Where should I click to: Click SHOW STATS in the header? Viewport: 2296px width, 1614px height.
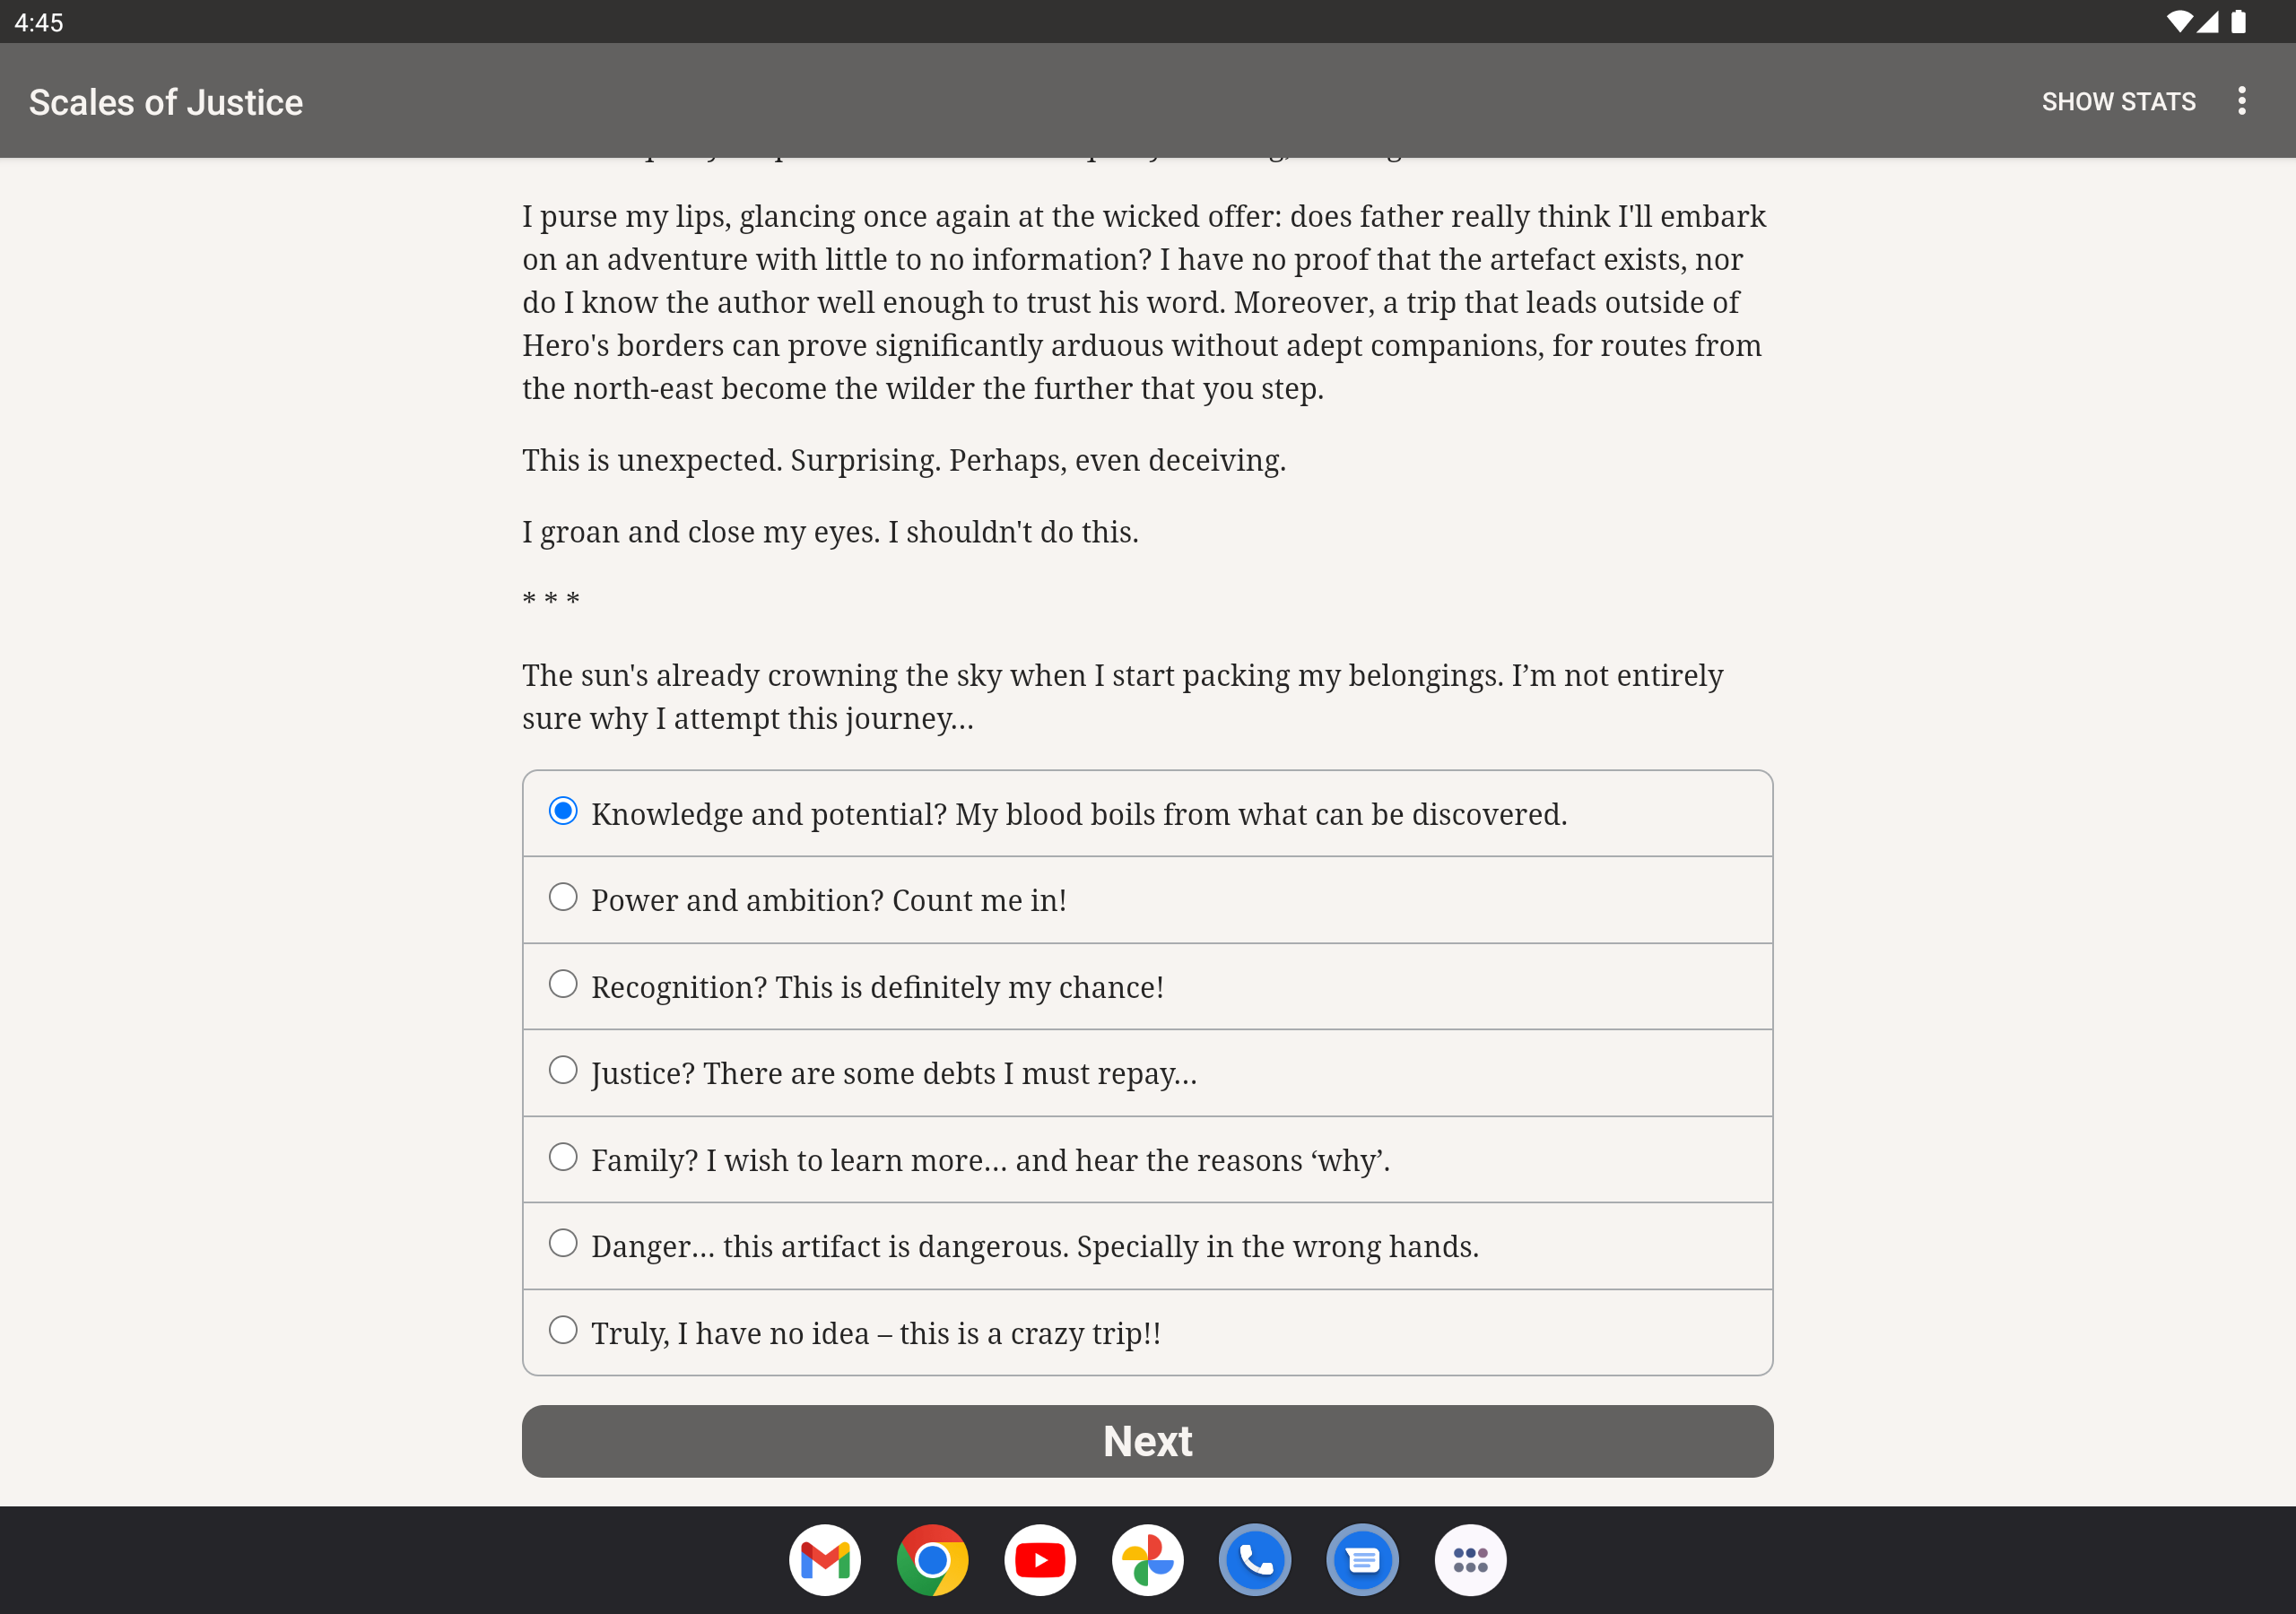click(x=2118, y=101)
